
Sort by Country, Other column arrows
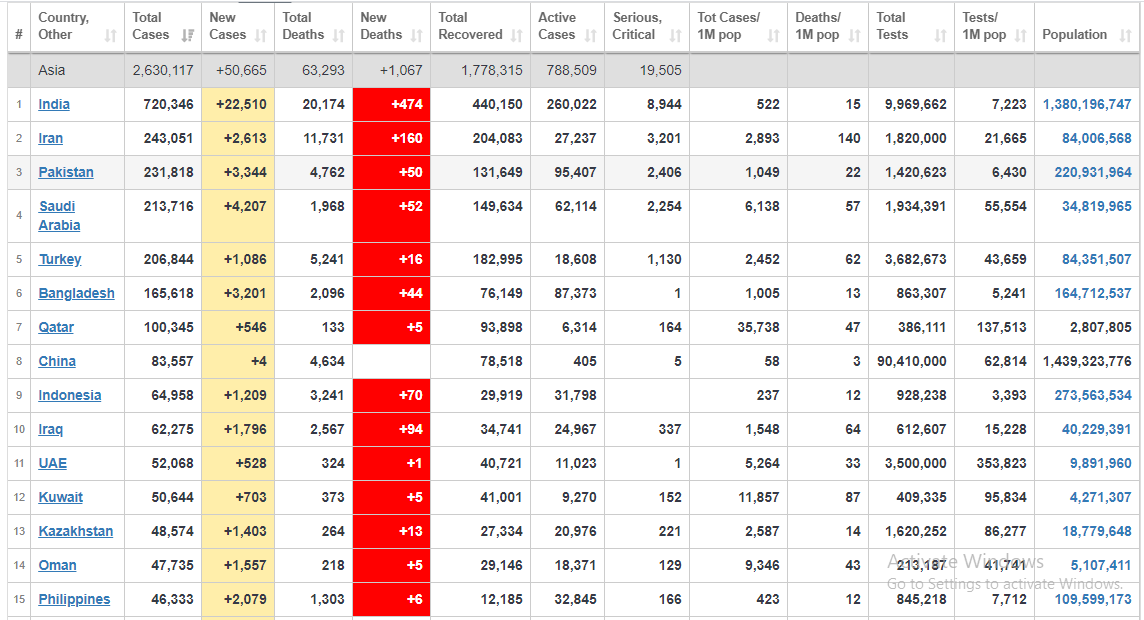pyautogui.click(x=111, y=35)
